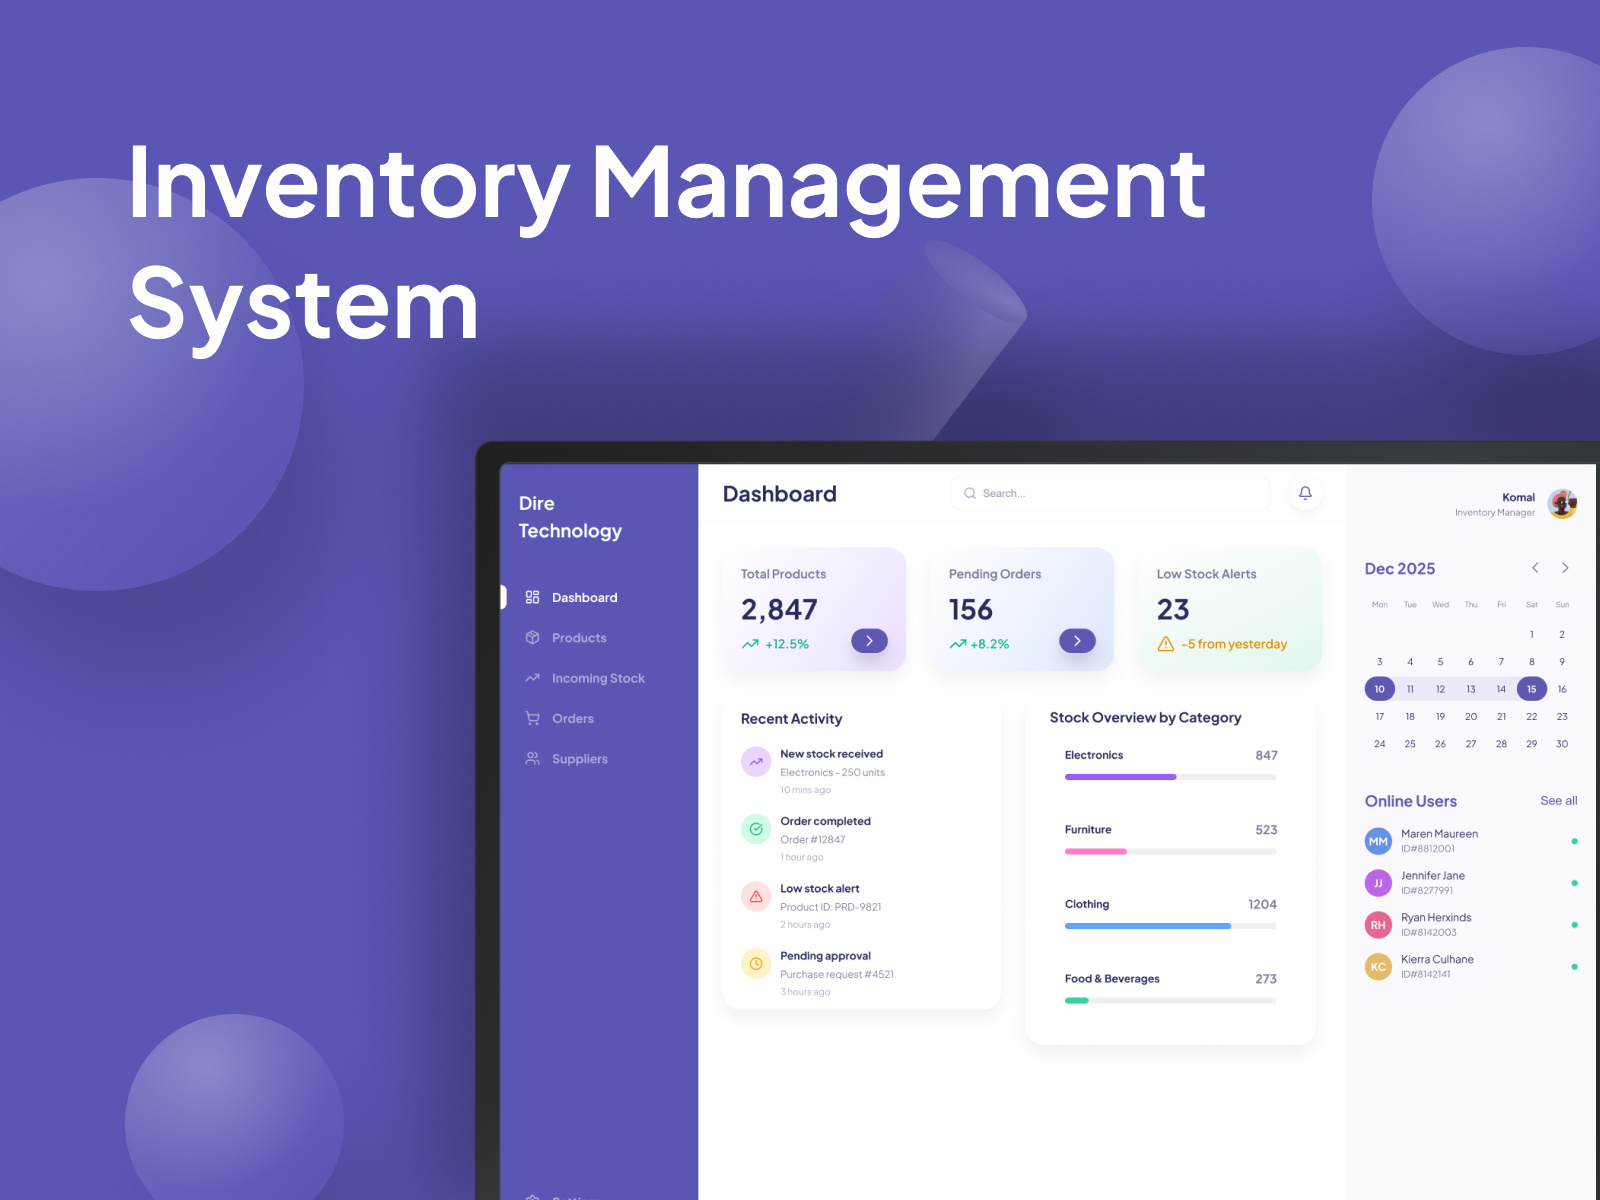Open Pending Orders details via chevron
Screen dimensions: 1600x1200
(x=1077, y=641)
